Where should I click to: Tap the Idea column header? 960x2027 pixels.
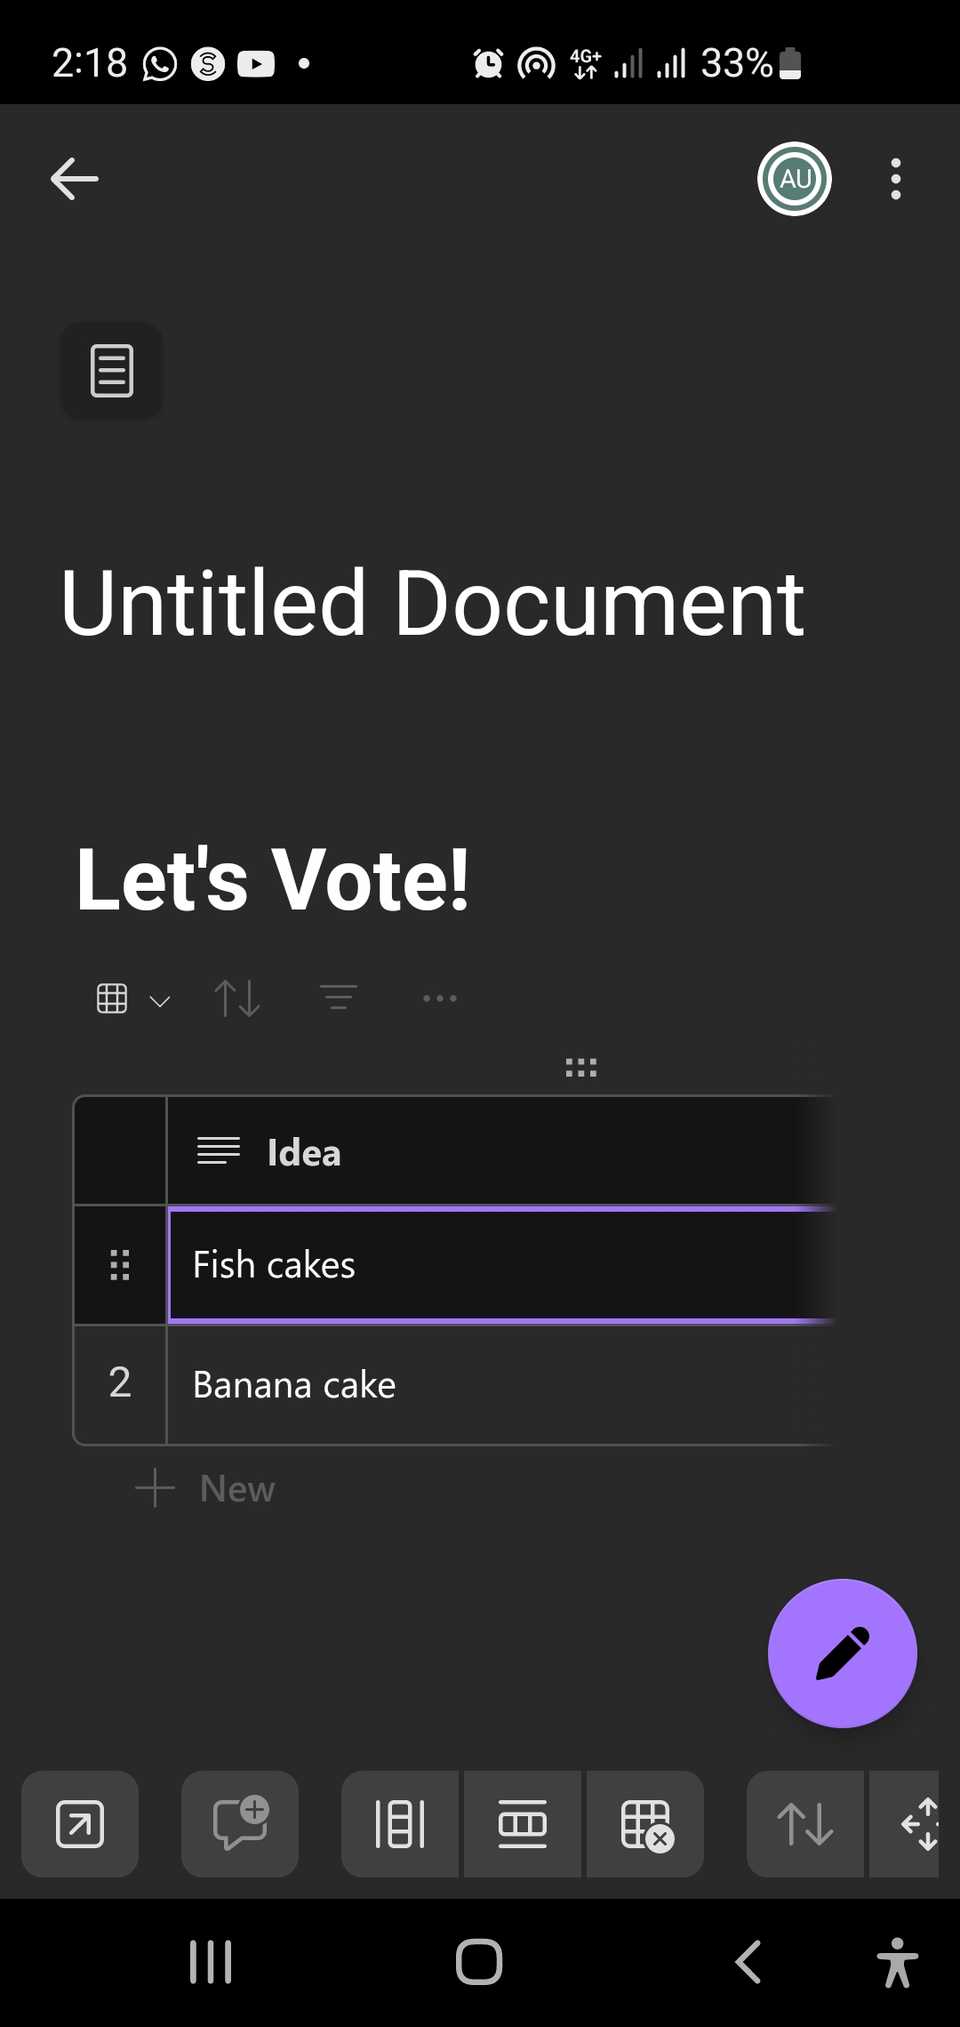[302, 1151]
